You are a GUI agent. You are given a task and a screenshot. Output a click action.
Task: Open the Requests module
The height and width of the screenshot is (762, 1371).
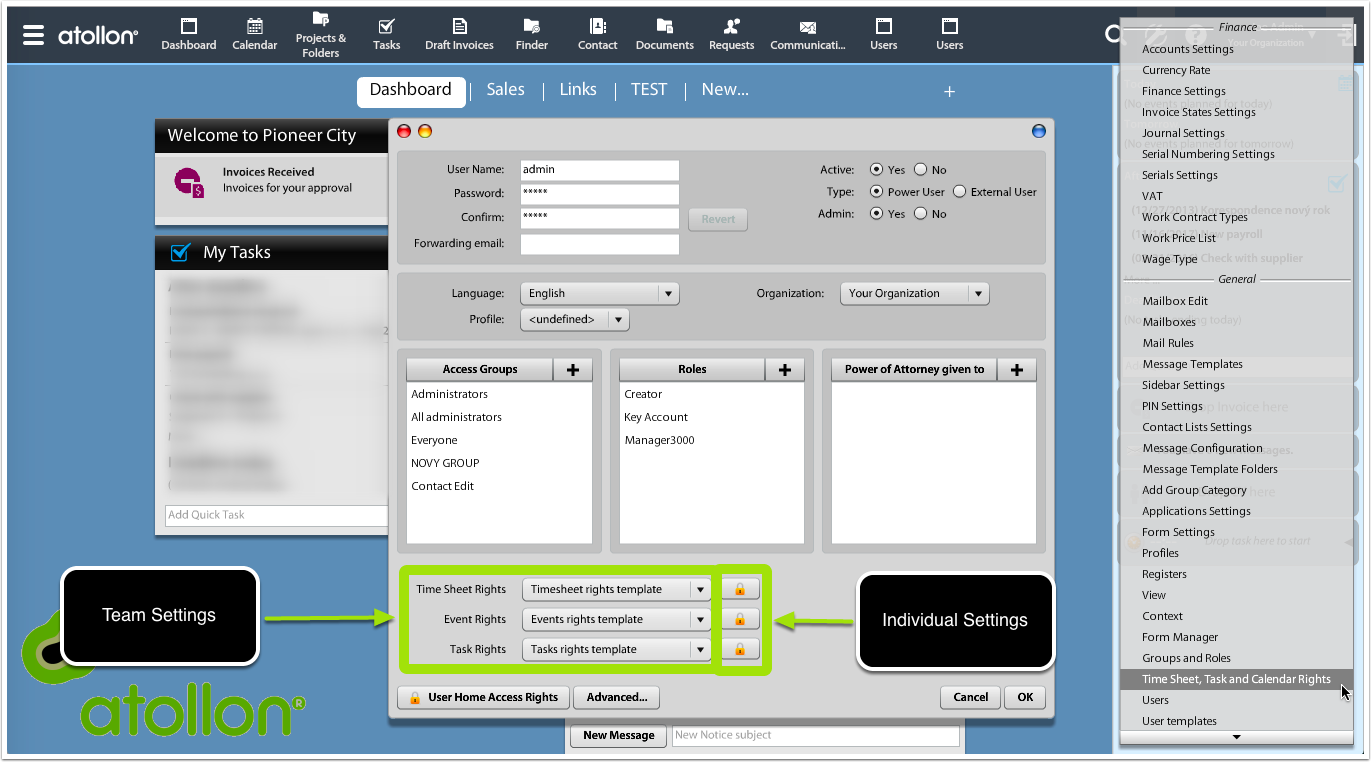pos(732,34)
